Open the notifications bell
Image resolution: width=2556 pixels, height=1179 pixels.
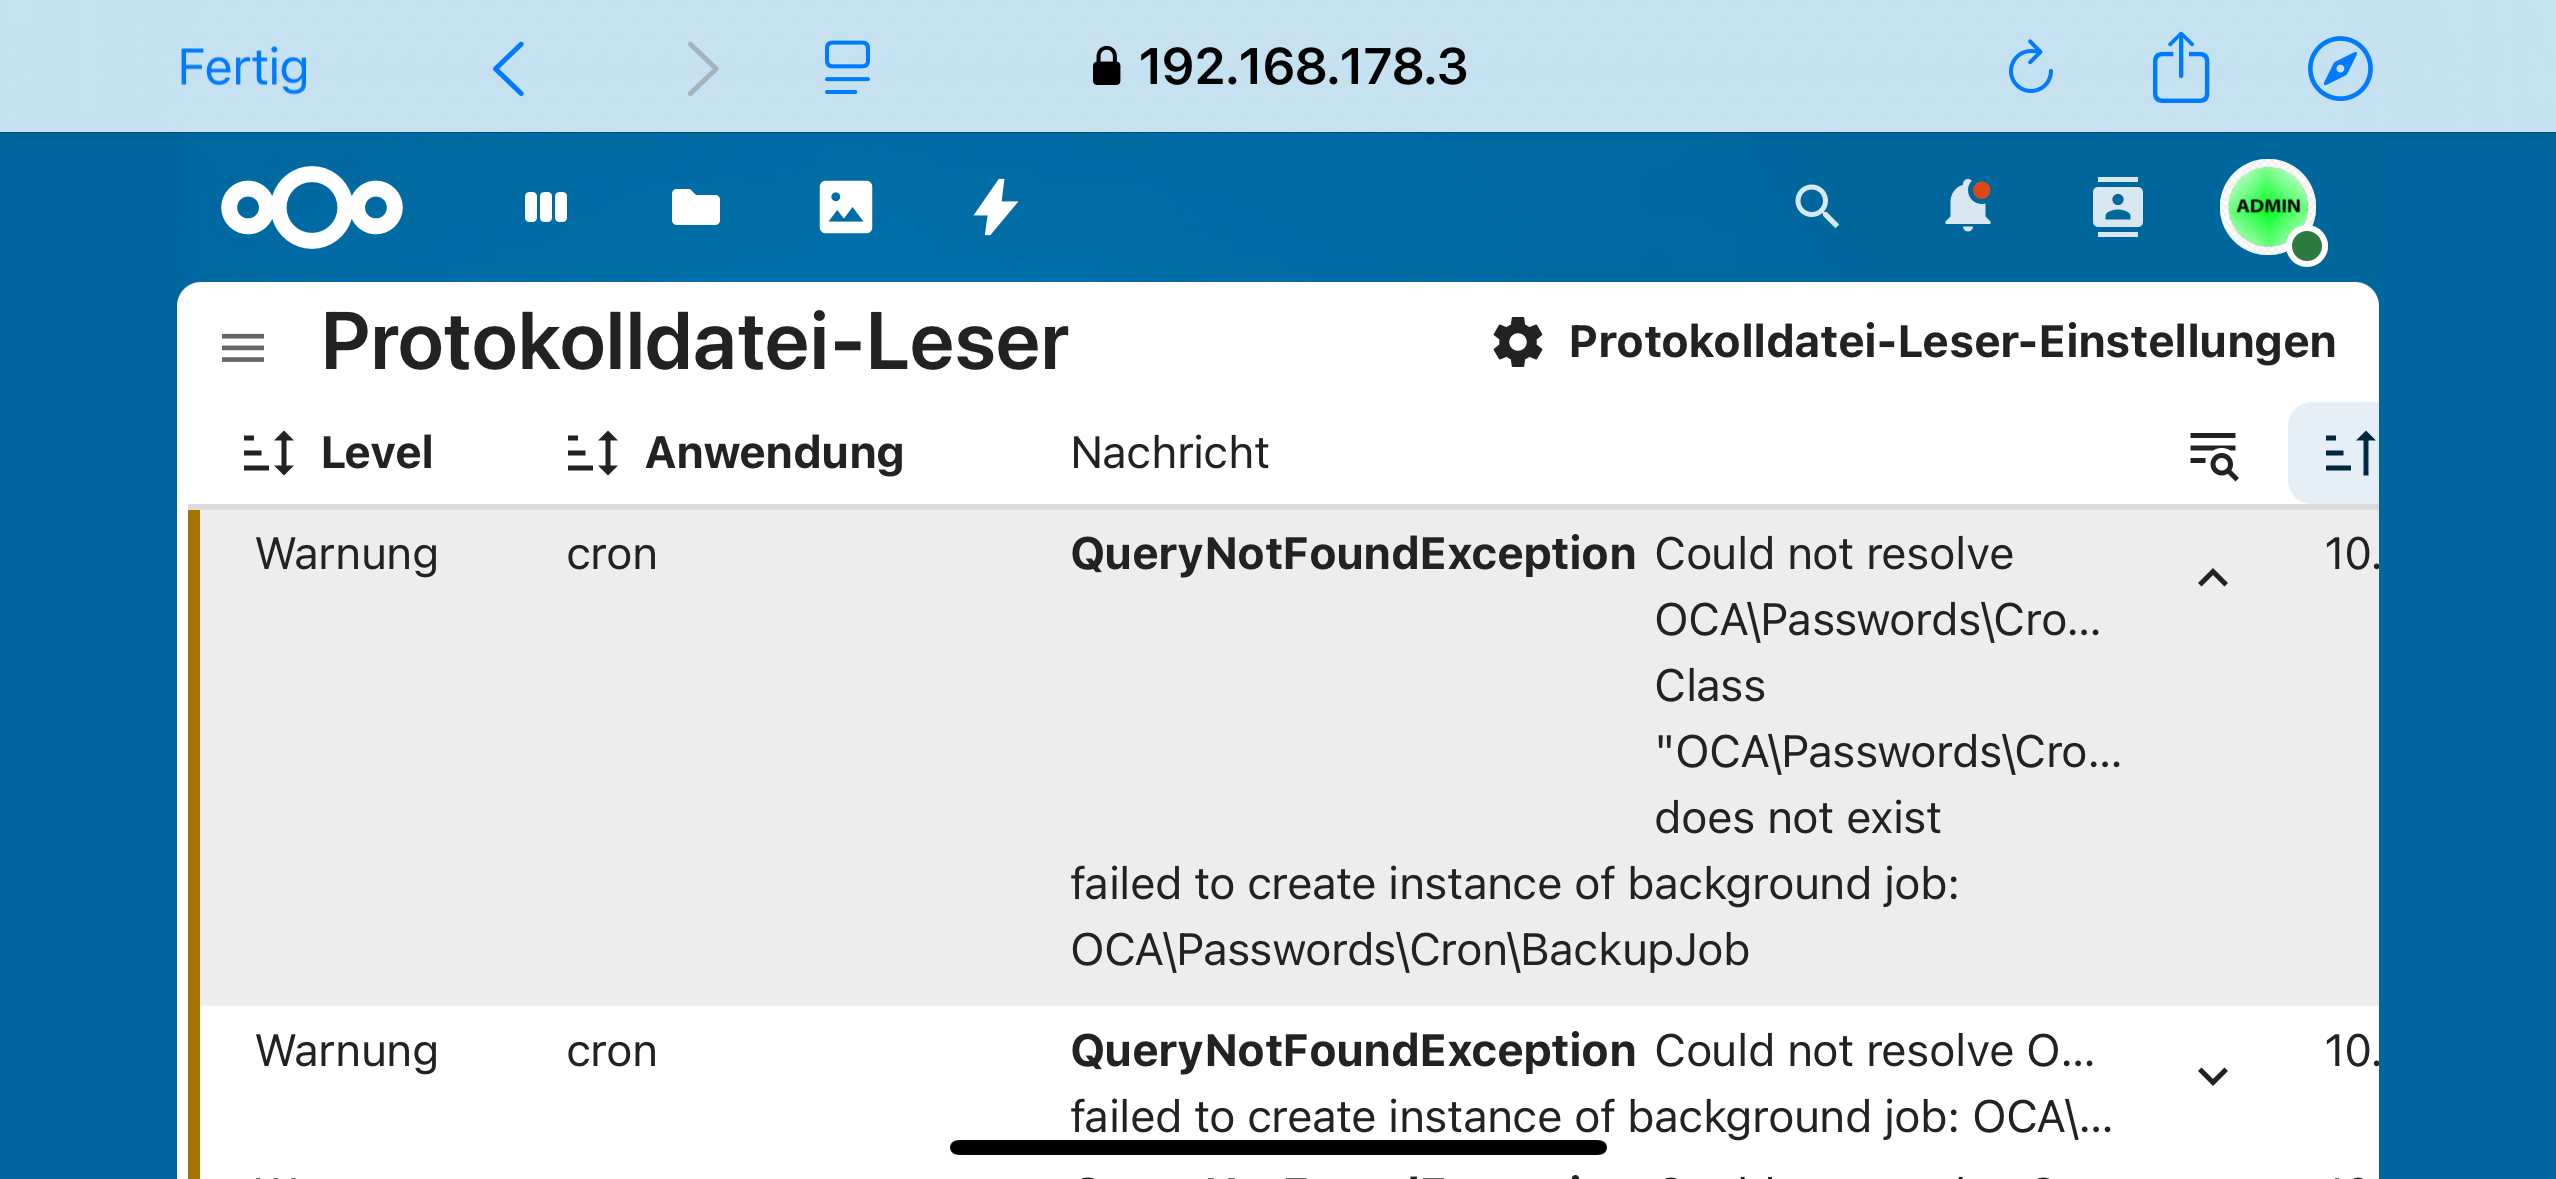click(1967, 207)
